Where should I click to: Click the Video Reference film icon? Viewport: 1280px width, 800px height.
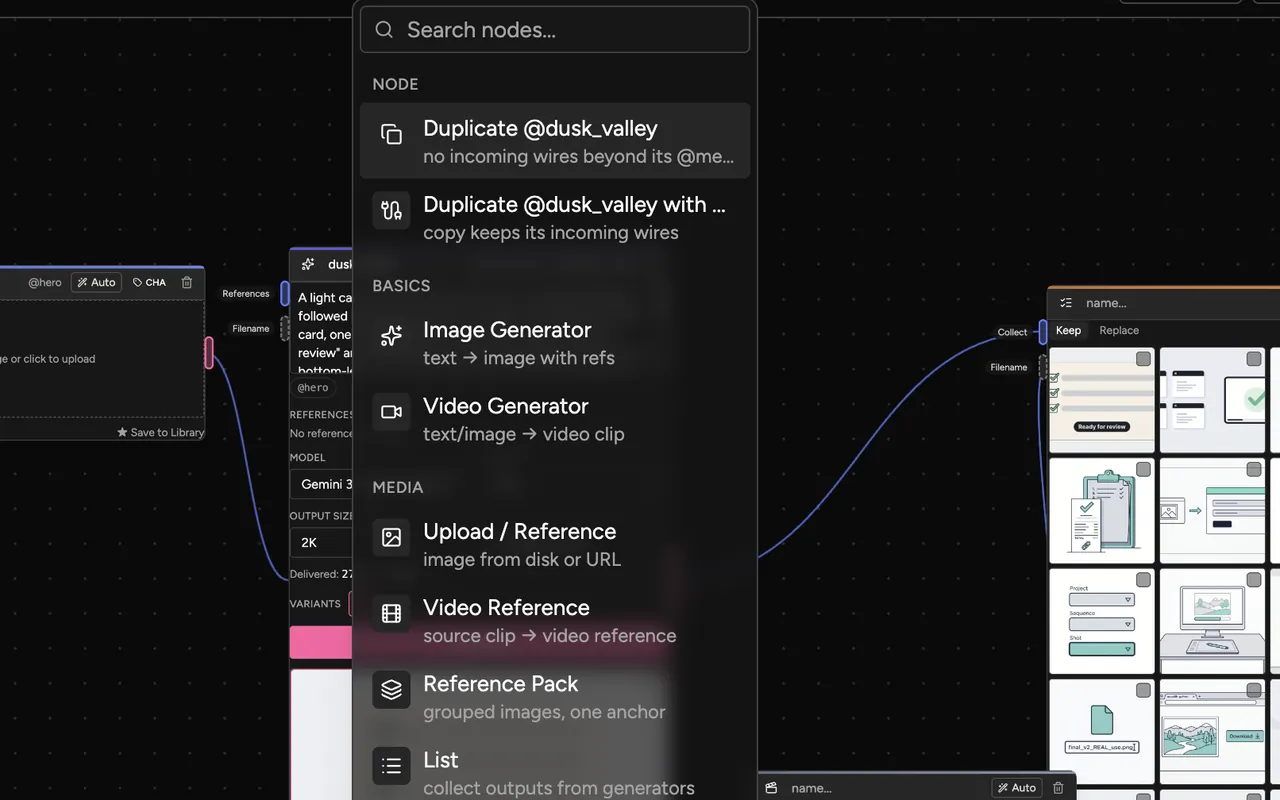pyautogui.click(x=391, y=613)
